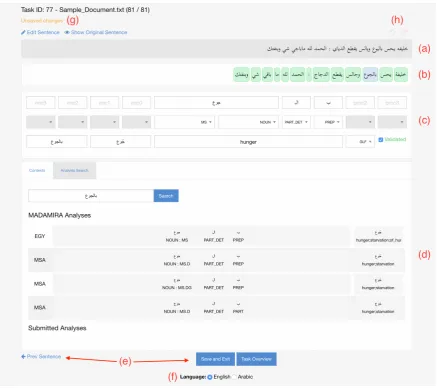The height and width of the screenshot is (391, 437).
Task: Click the left arrow icon before Prev Sentence
Action: point(23,357)
